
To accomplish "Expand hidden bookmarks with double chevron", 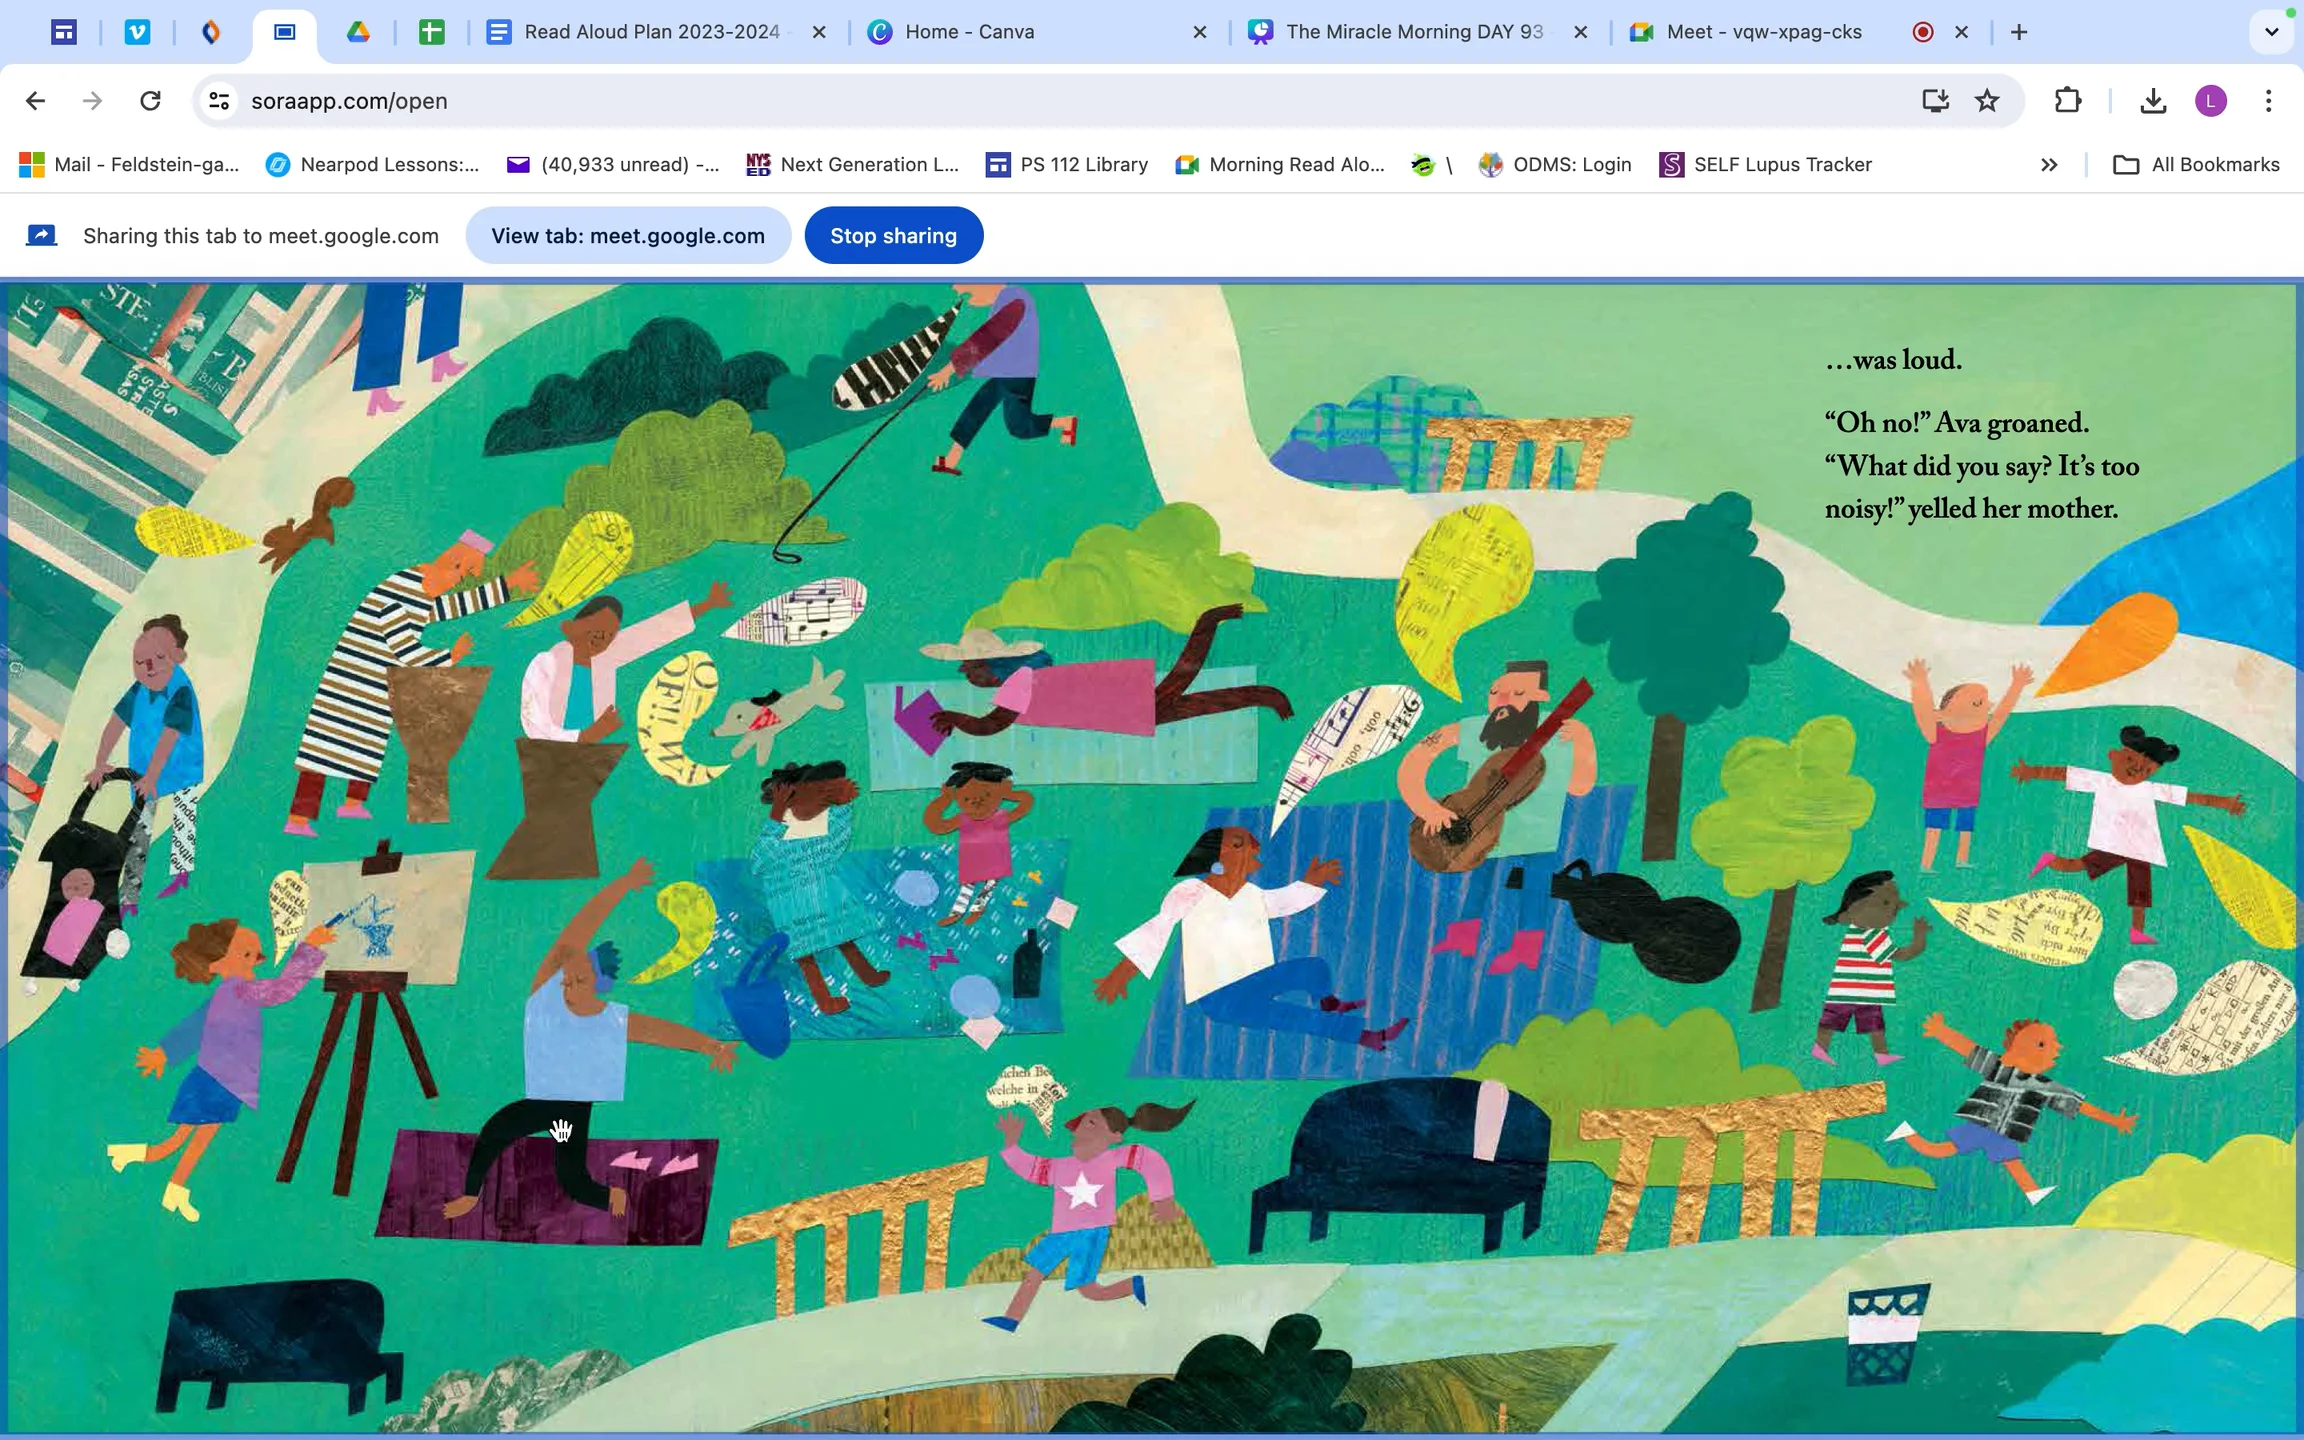I will (2049, 164).
